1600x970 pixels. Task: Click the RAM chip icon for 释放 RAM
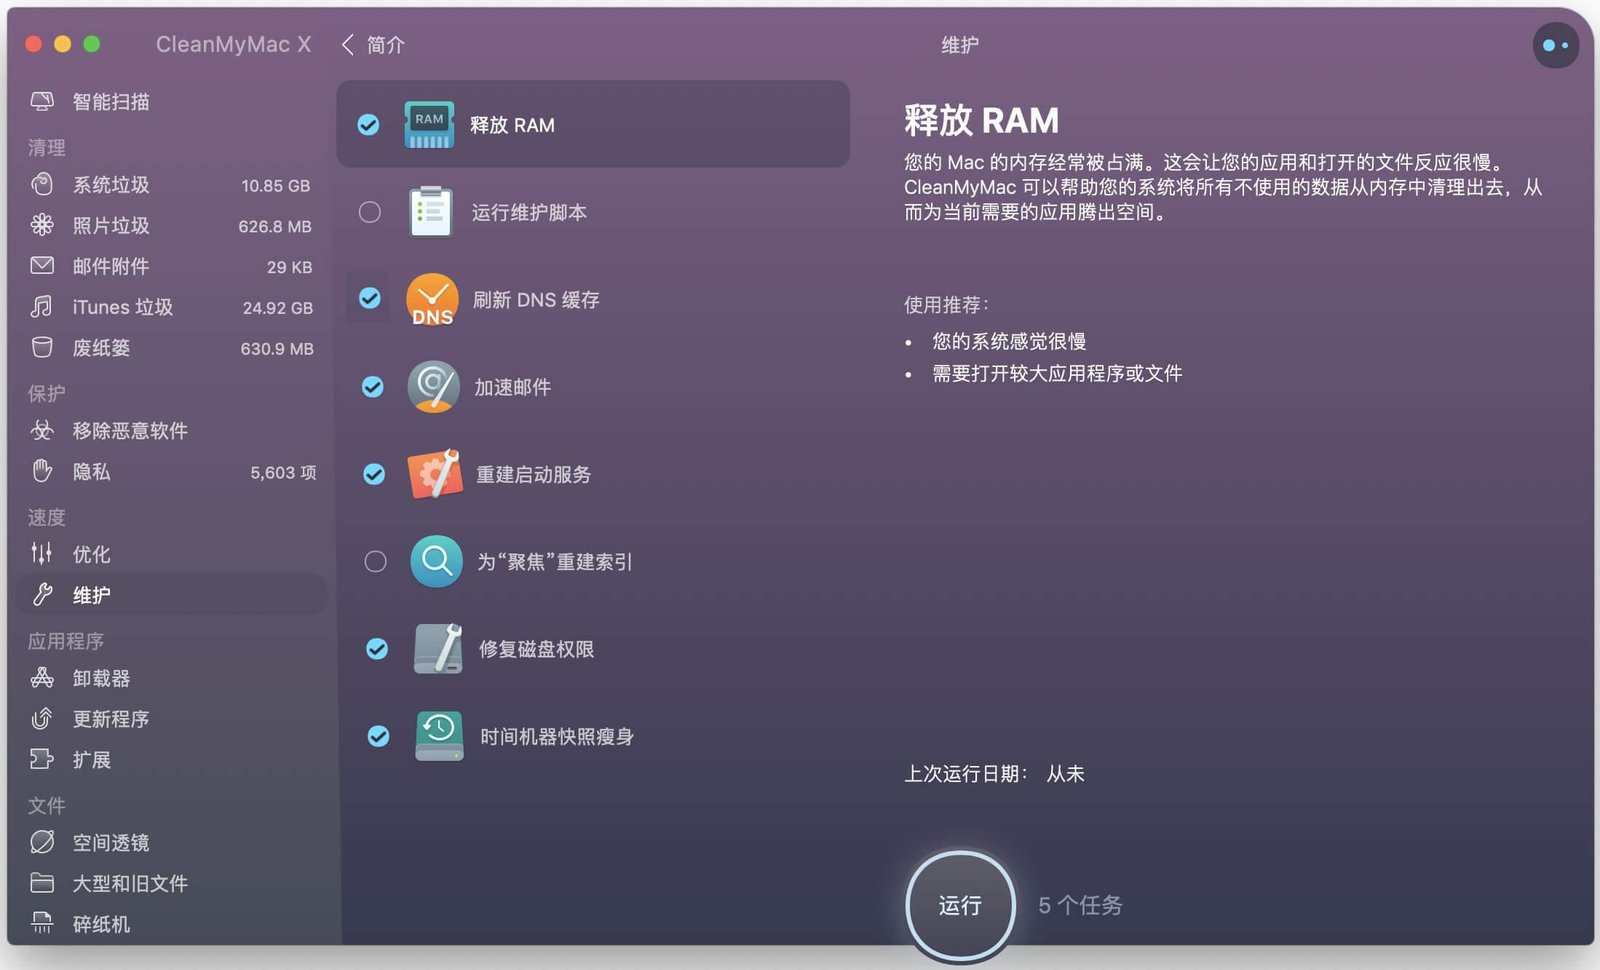pyautogui.click(x=429, y=125)
